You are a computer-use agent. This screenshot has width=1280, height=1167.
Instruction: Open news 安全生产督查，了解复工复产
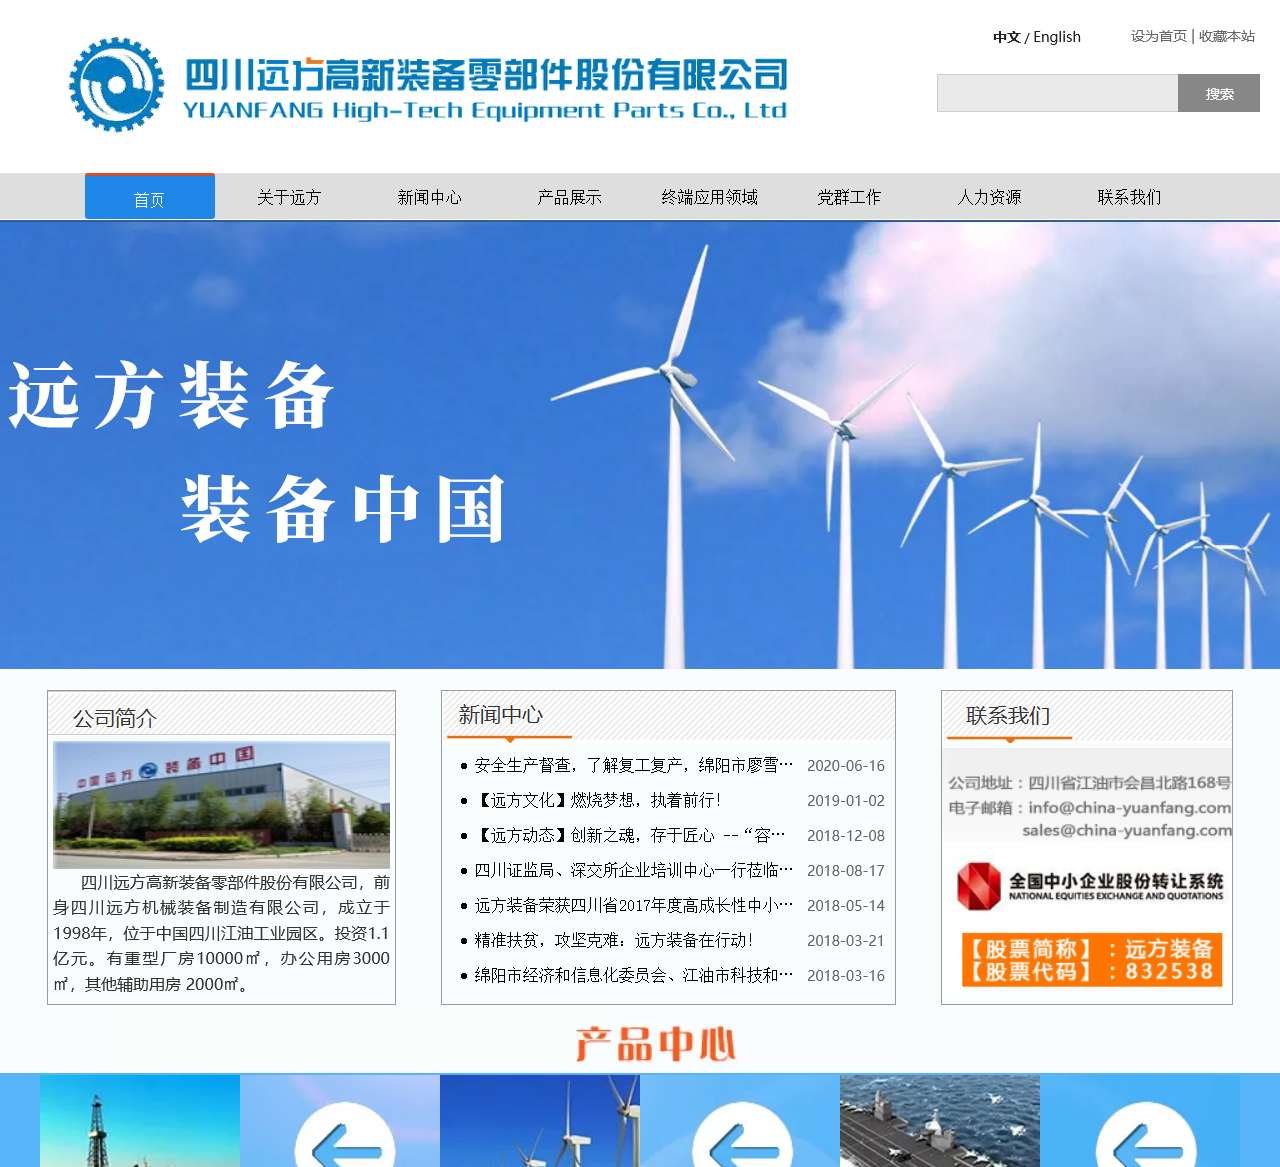coord(634,765)
